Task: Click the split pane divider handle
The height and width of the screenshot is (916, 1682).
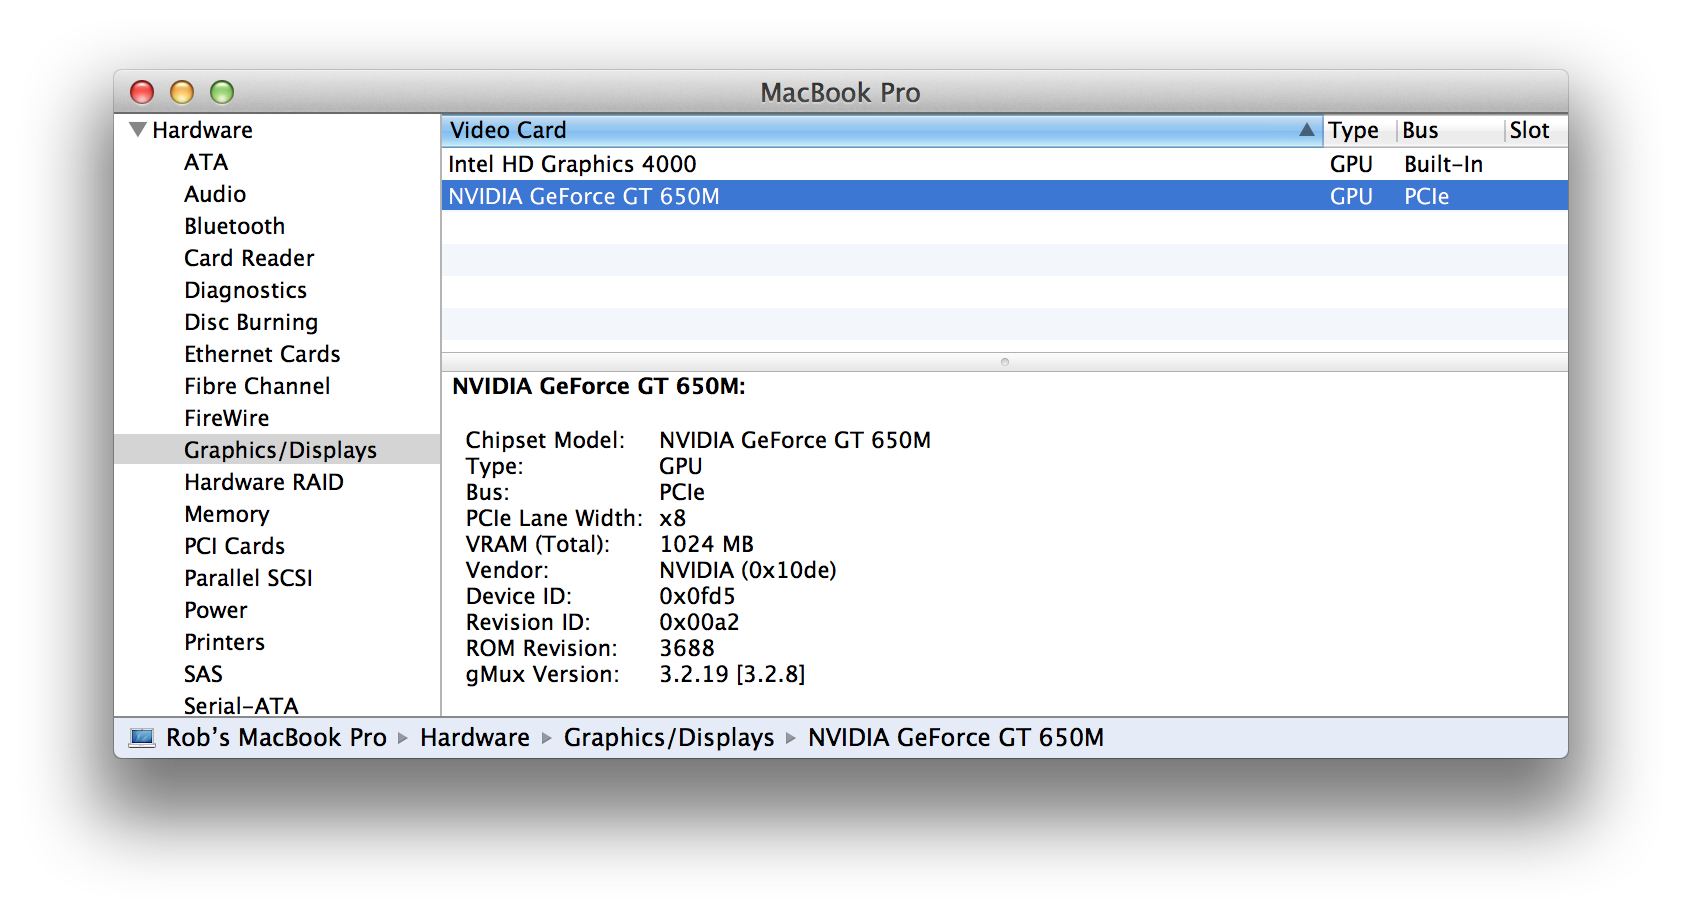Action: coord(1004,362)
